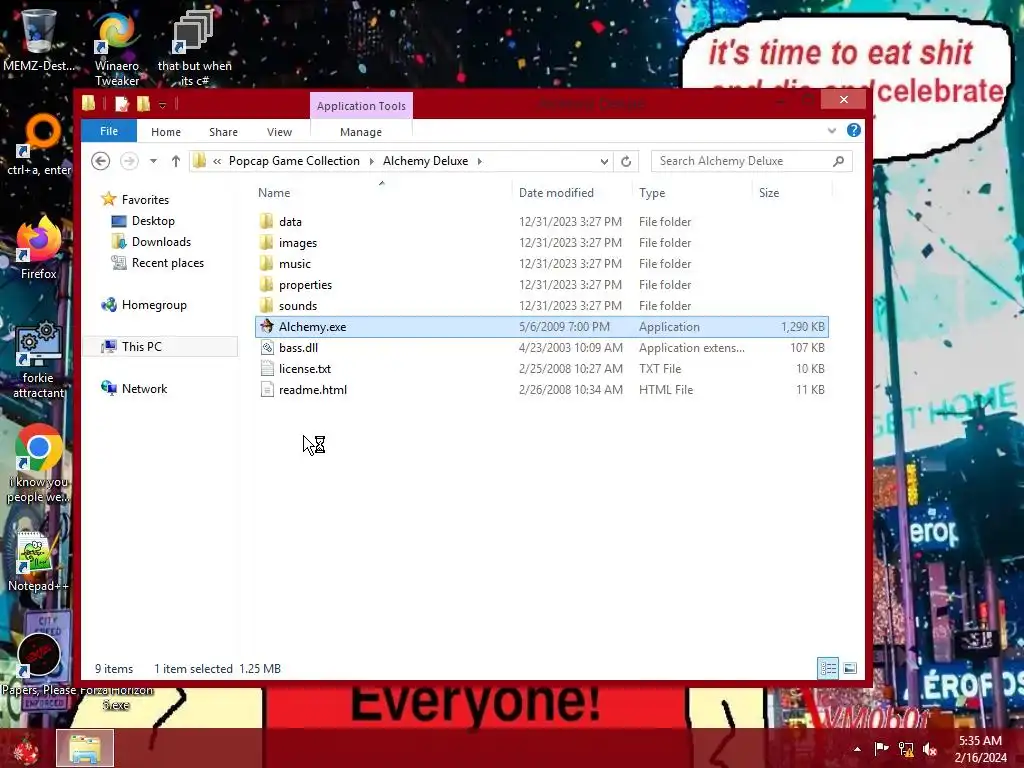Image resolution: width=1024 pixels, height=768 pixels.
Task: Select Desktop under Favorites
Action: 142,221
